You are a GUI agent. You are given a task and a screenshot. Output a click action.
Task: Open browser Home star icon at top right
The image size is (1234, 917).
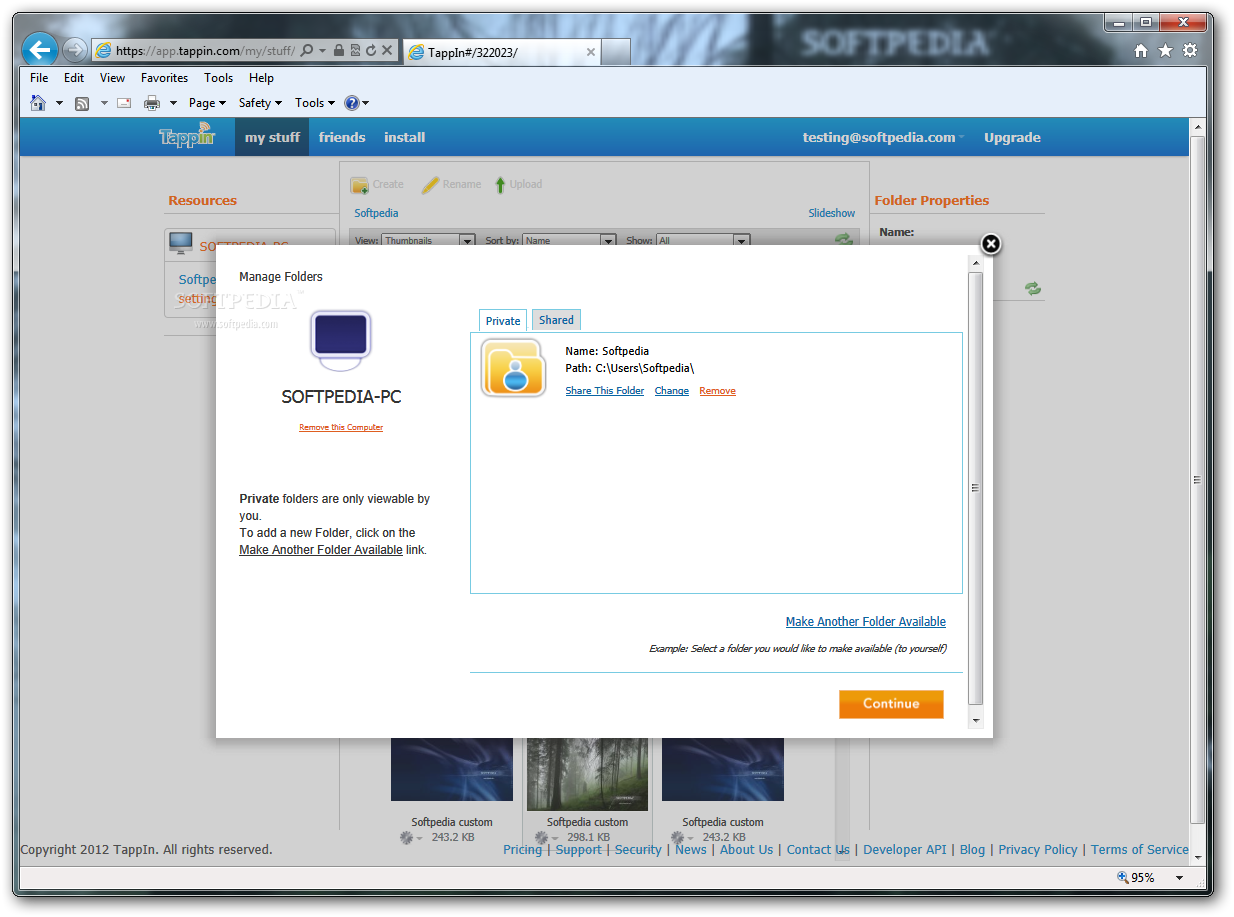[x=1141, y=50]
